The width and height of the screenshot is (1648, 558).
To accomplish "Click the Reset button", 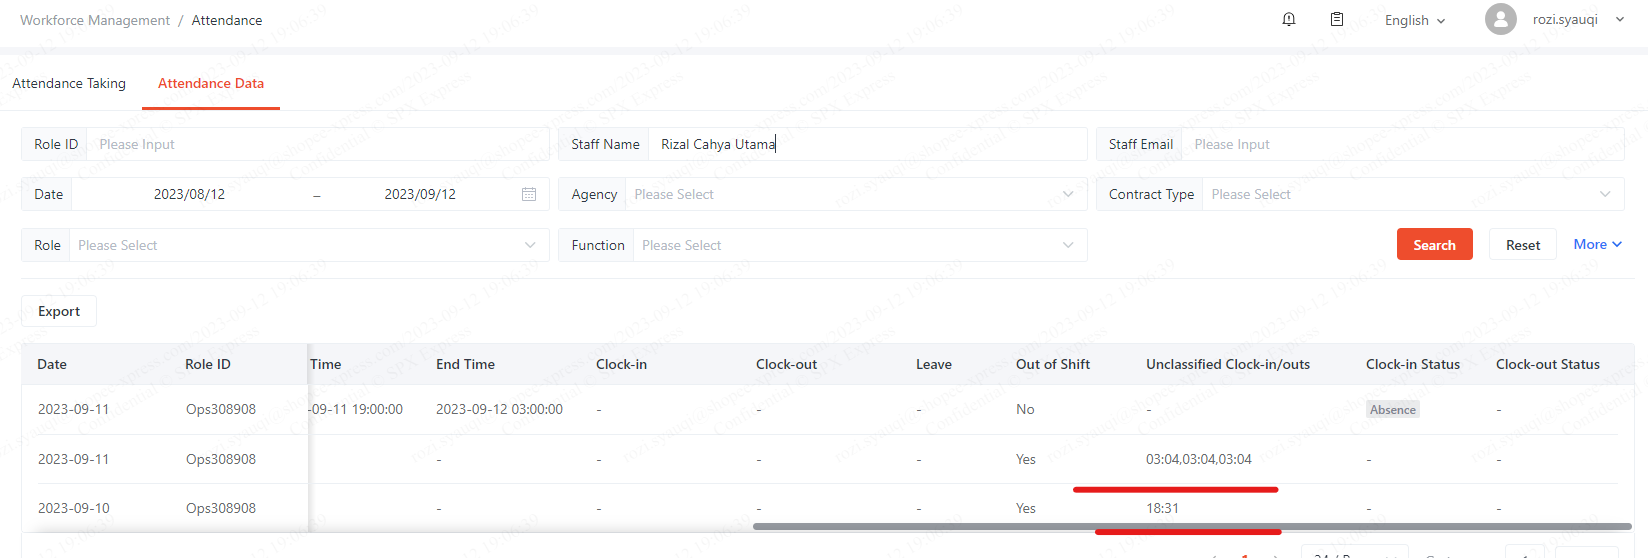I will pos(1522,245).
